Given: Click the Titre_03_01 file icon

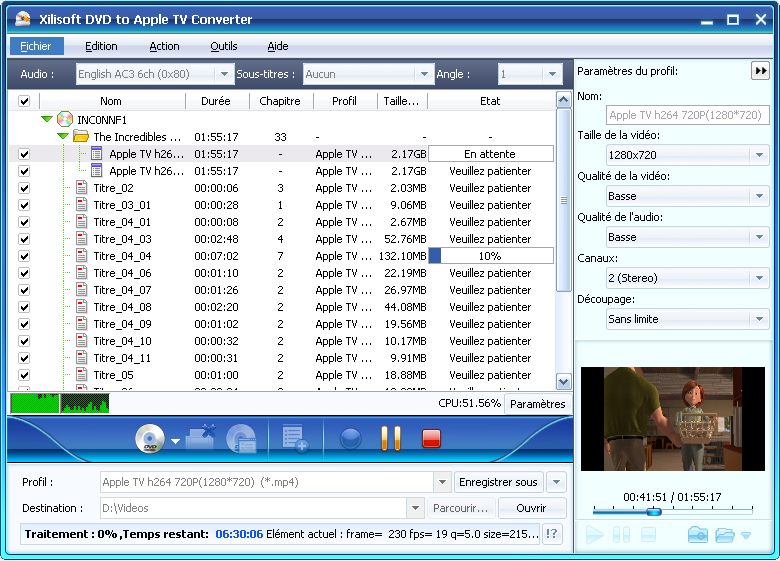Looking at the screenshot, I should click(82, 205).
